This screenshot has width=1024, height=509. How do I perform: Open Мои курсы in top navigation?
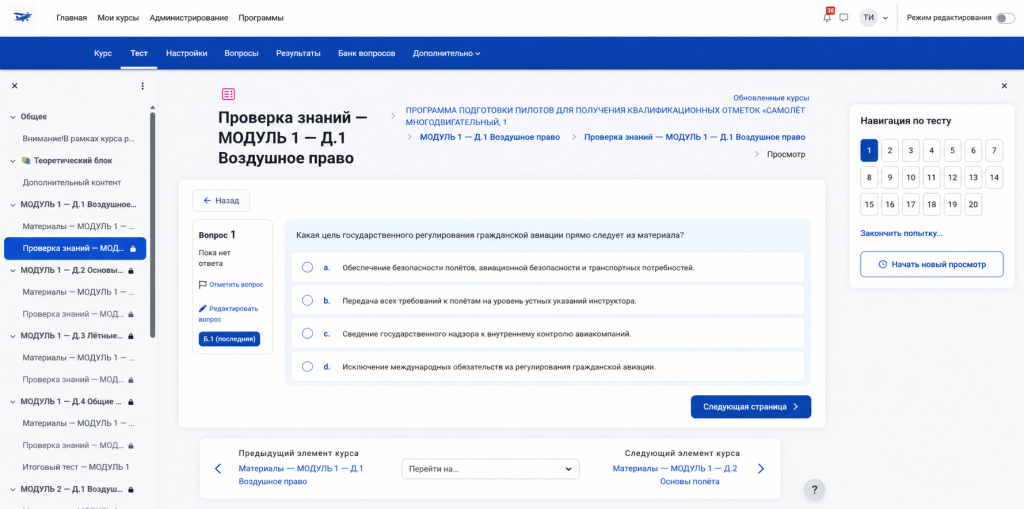(x=118, y=18)
